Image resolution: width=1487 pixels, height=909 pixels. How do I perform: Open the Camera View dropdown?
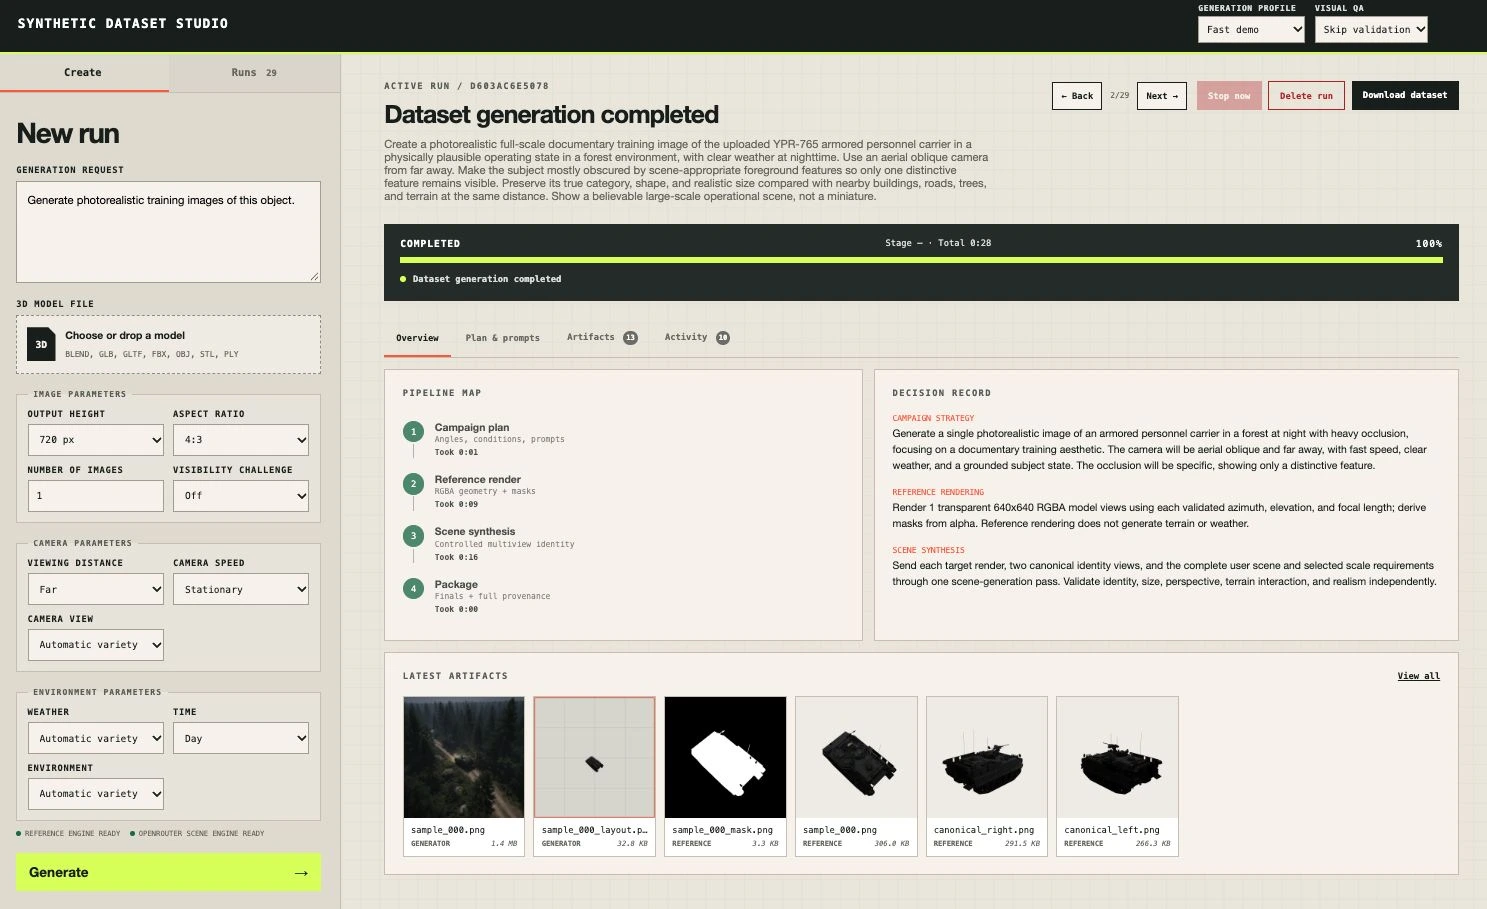tap(95, 645)
